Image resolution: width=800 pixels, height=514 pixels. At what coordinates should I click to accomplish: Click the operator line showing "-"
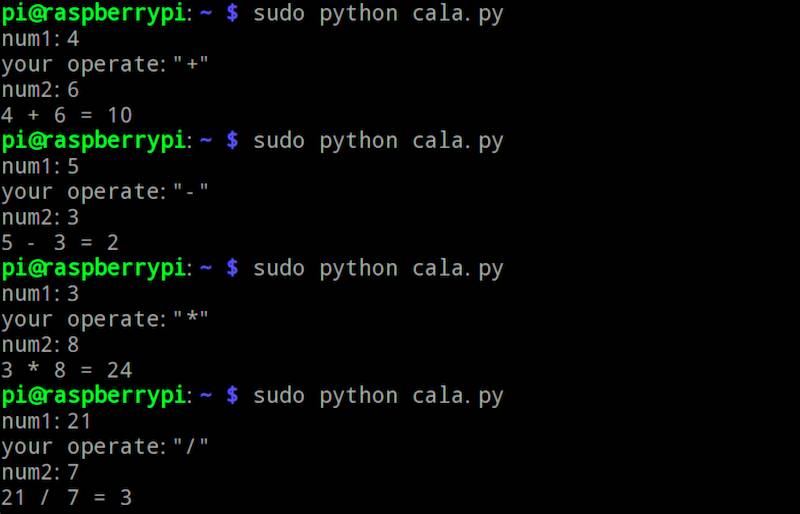[105, 192]
